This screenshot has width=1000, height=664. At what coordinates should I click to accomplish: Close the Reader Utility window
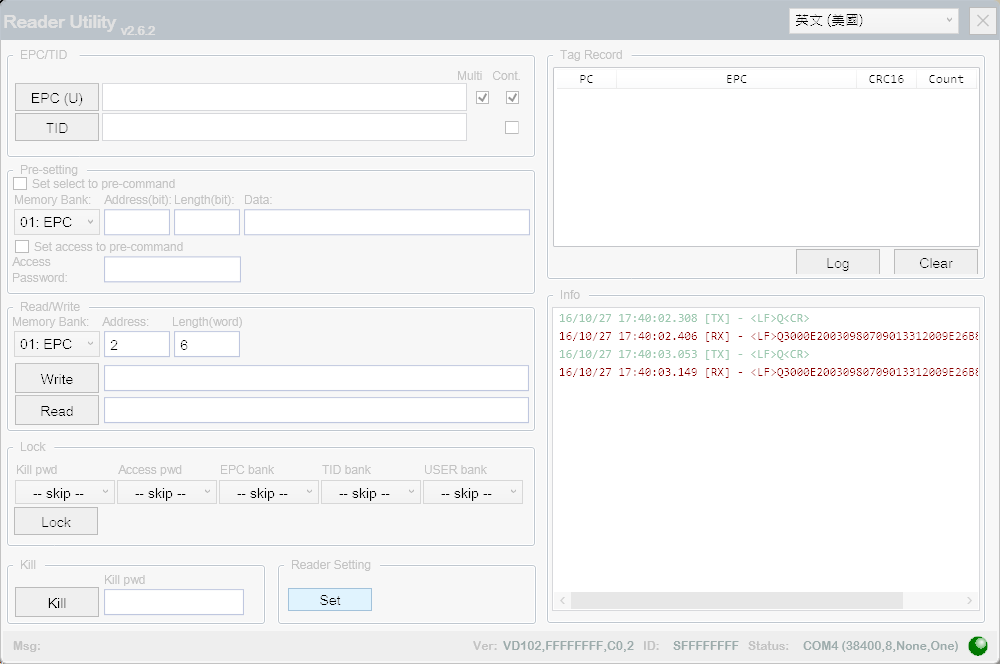pos(982,21)
